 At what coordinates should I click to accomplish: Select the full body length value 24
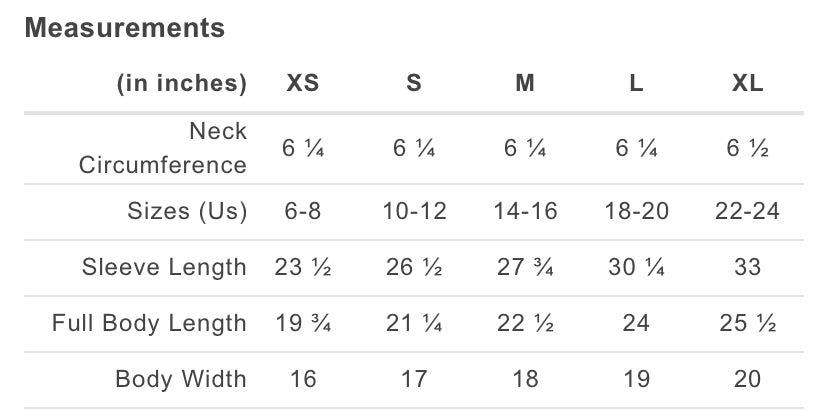click(636, 324)
